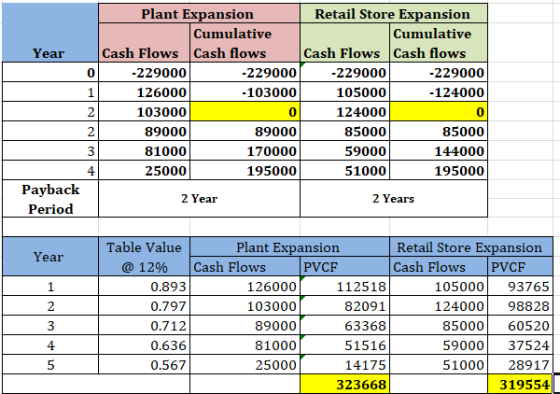The width and height of the screenshot is (560, 394).
Task: Select the "2 Years" payback result
Action: [394, 199]
